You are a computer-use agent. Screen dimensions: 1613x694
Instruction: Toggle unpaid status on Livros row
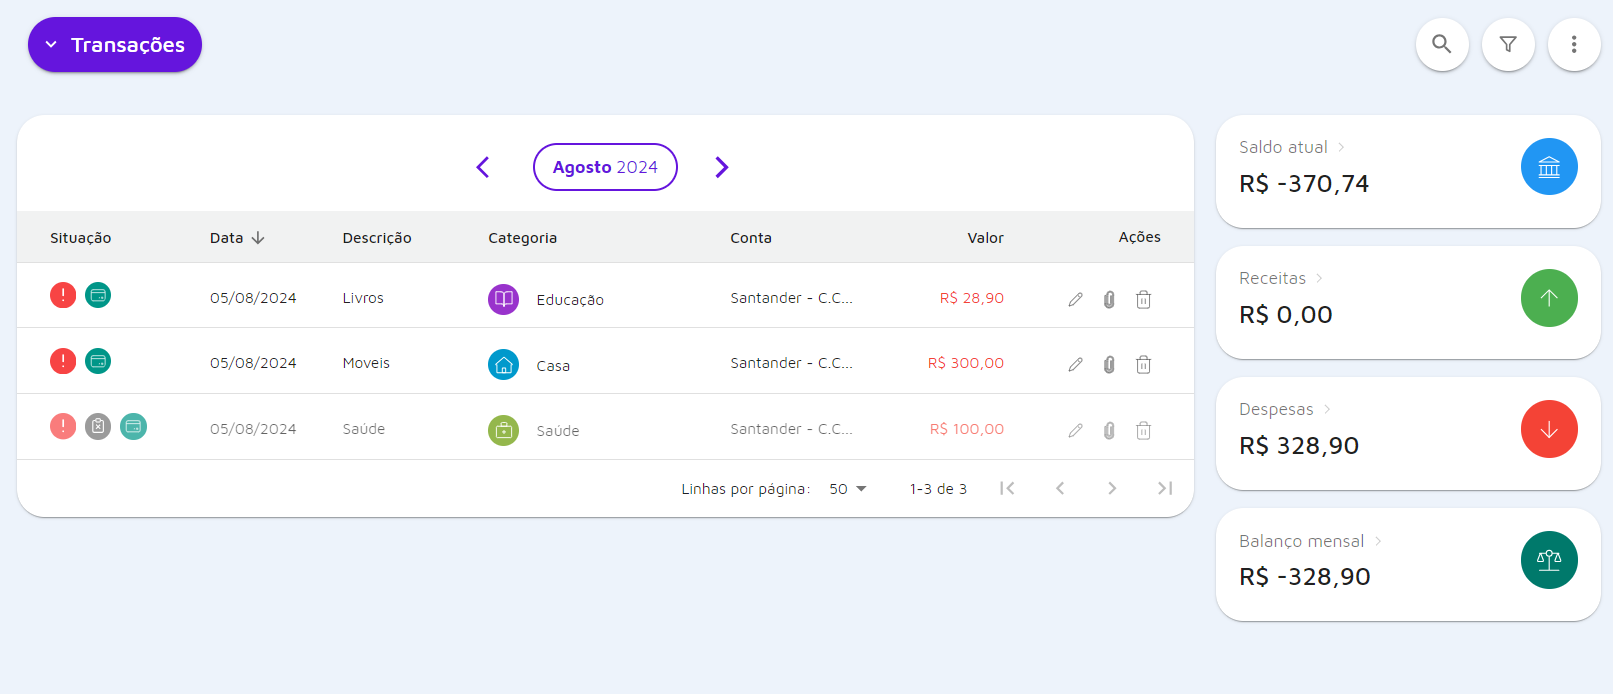click(63, 295)
